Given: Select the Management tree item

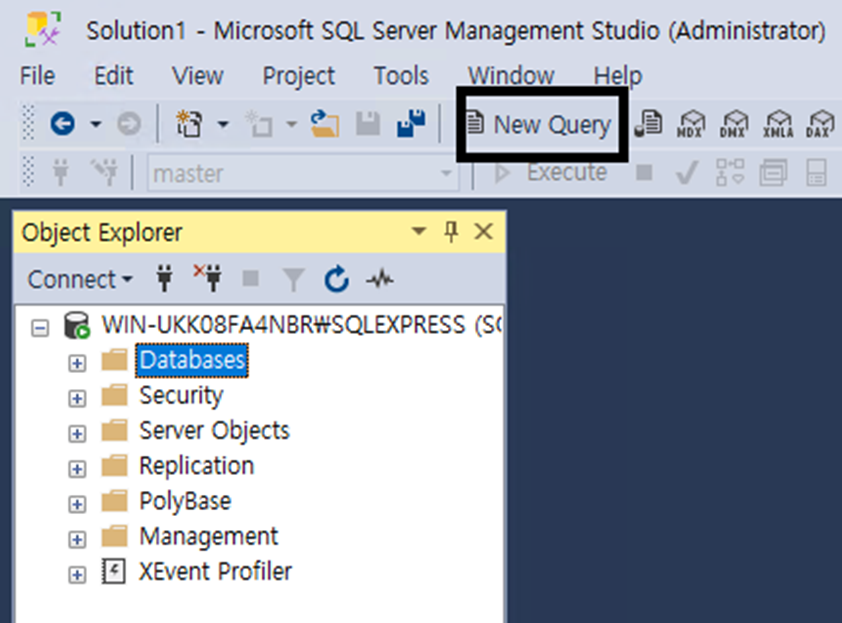Looking at the screenshot, I should (208, 537).
